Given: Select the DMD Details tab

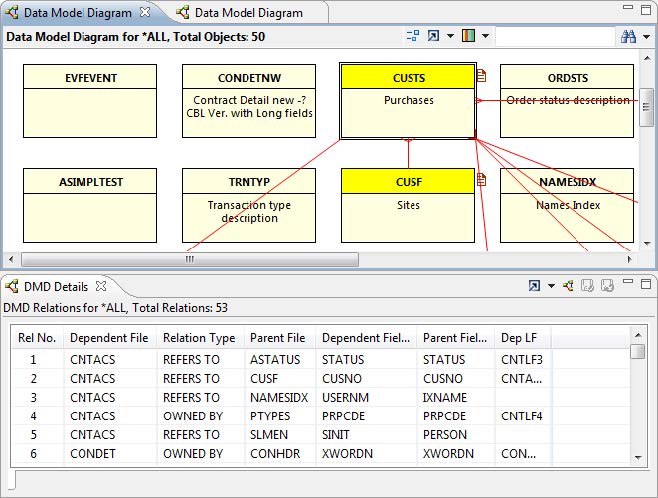Looking at the screenshot, I should [55, 287].
